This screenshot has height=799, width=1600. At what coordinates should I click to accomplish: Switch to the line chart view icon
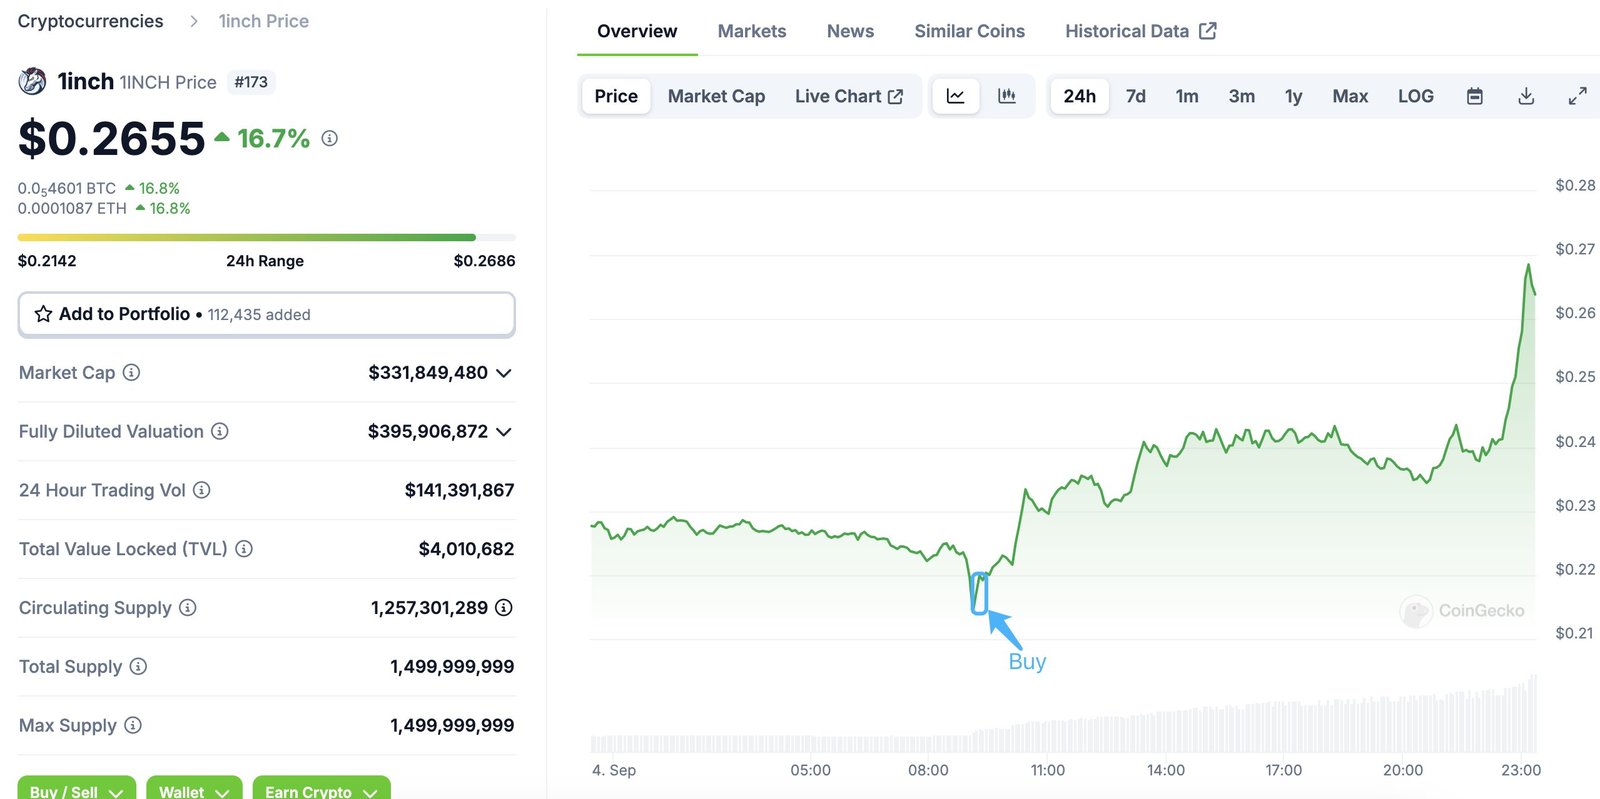pos(955,96)
